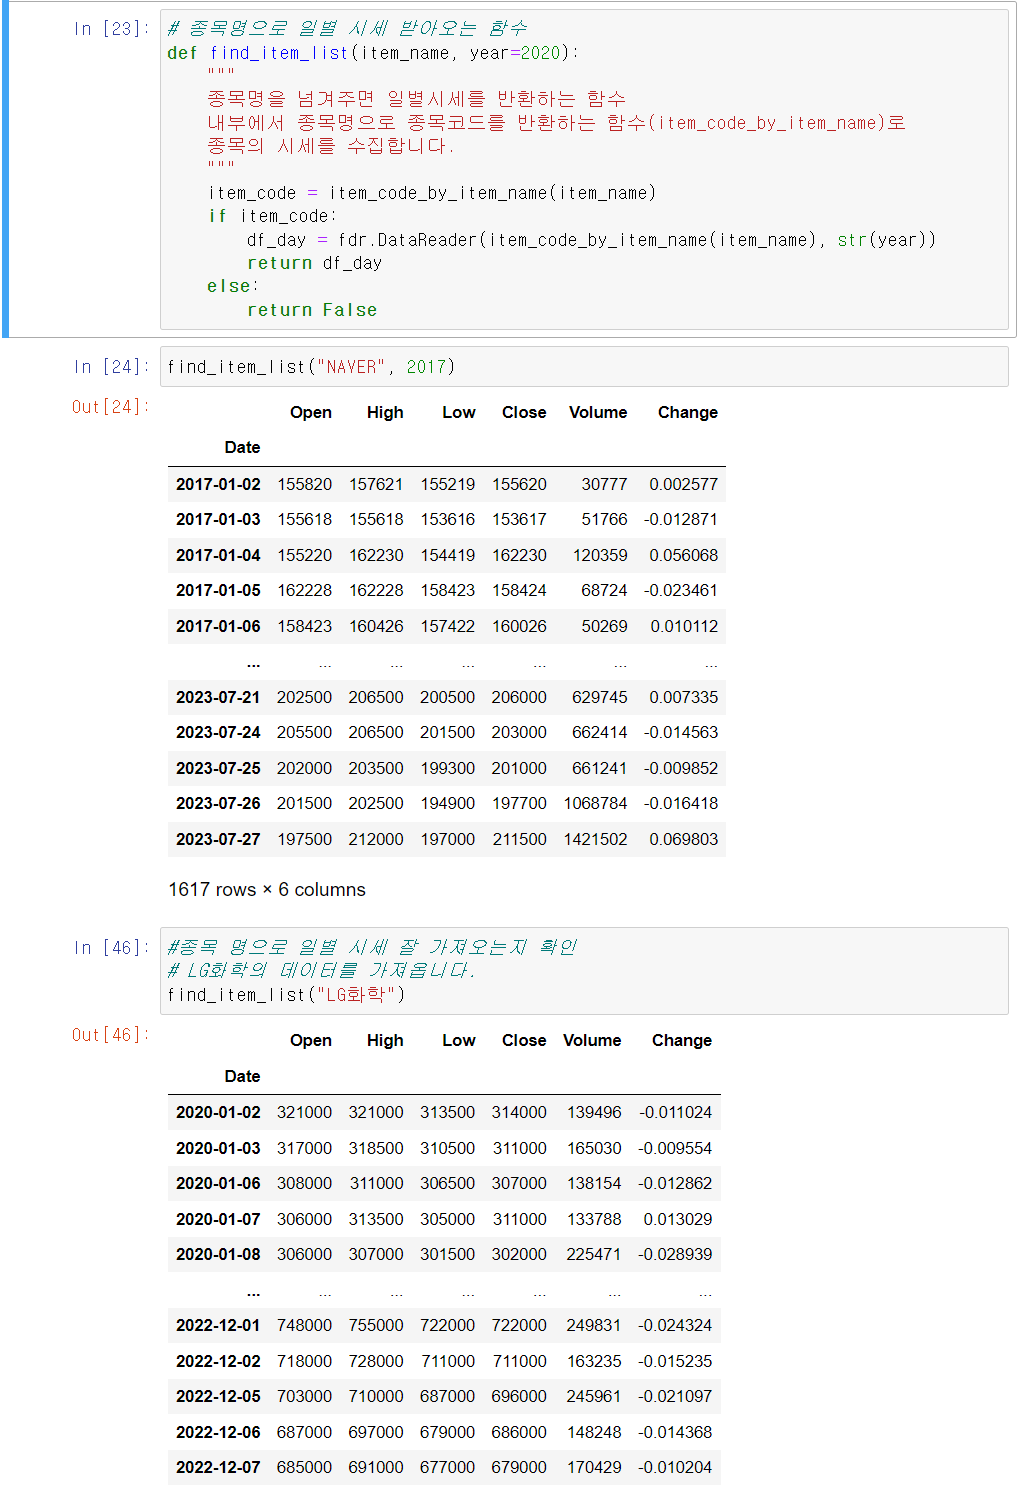
Task: Click the High column header in Out[46] table
Action: 385,1040
